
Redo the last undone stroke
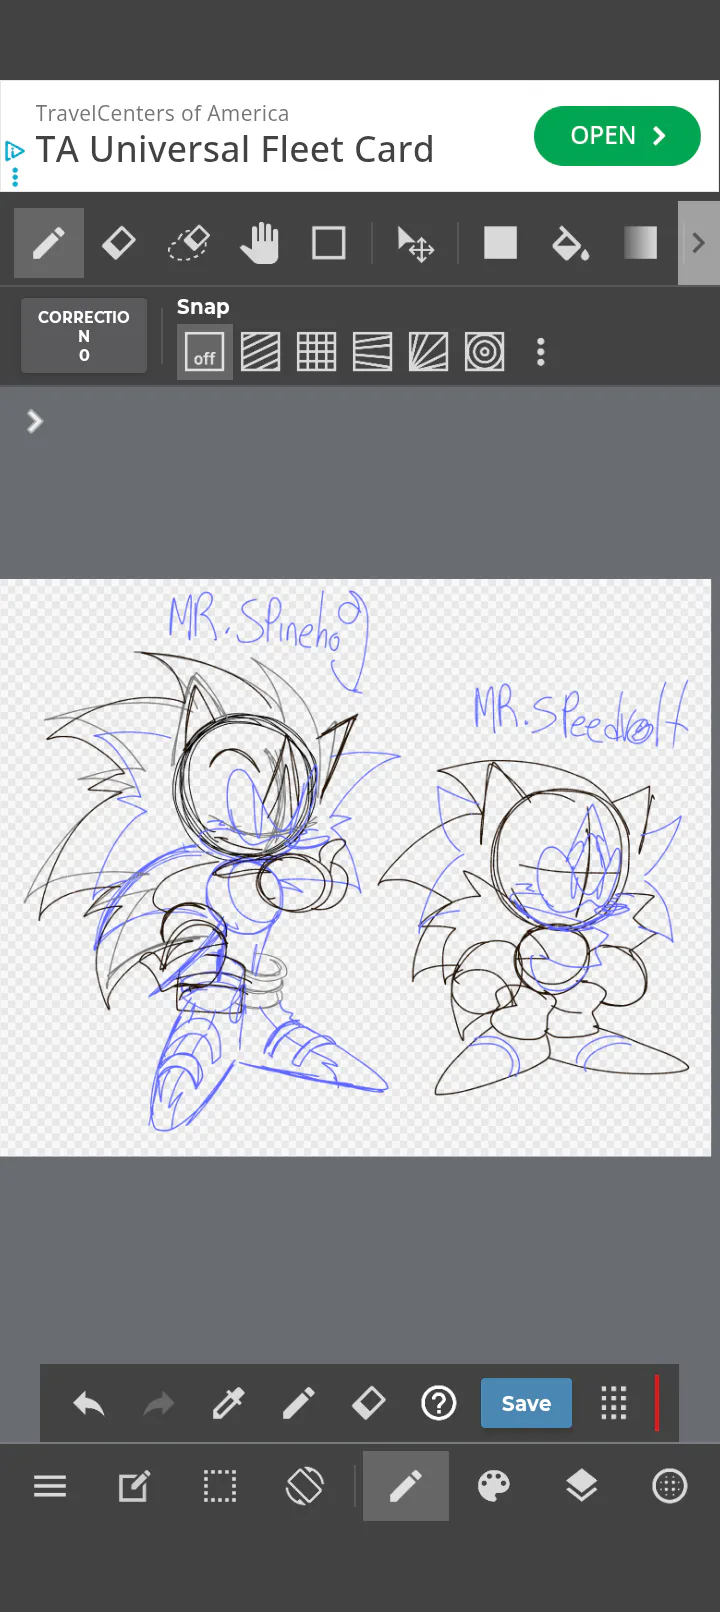pos(159,1404)
